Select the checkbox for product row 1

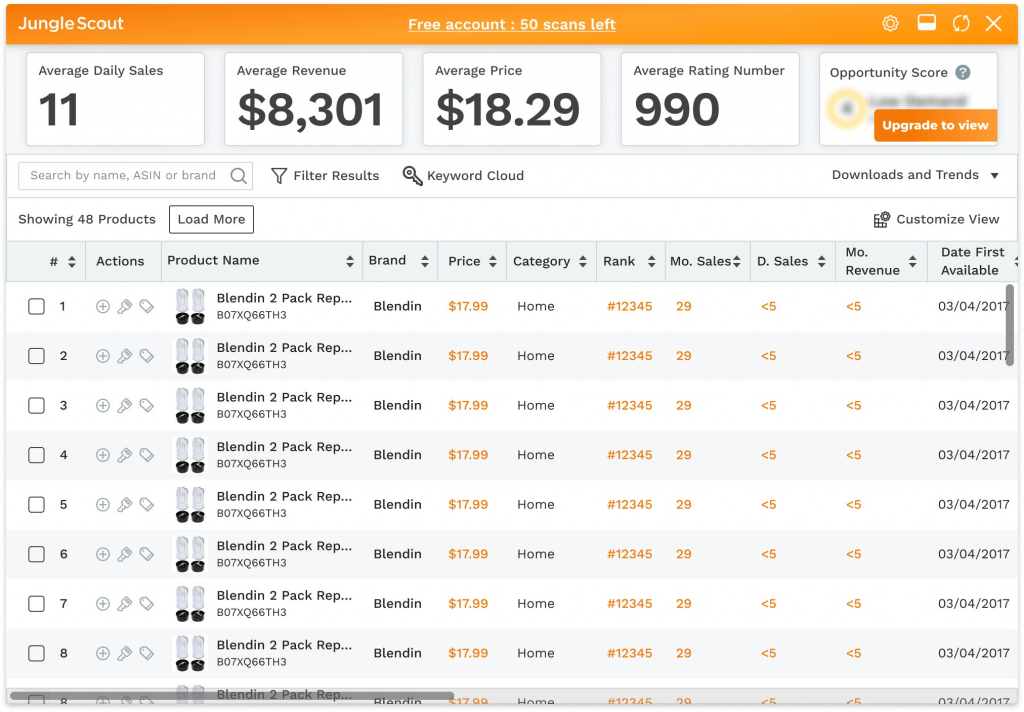37,306
